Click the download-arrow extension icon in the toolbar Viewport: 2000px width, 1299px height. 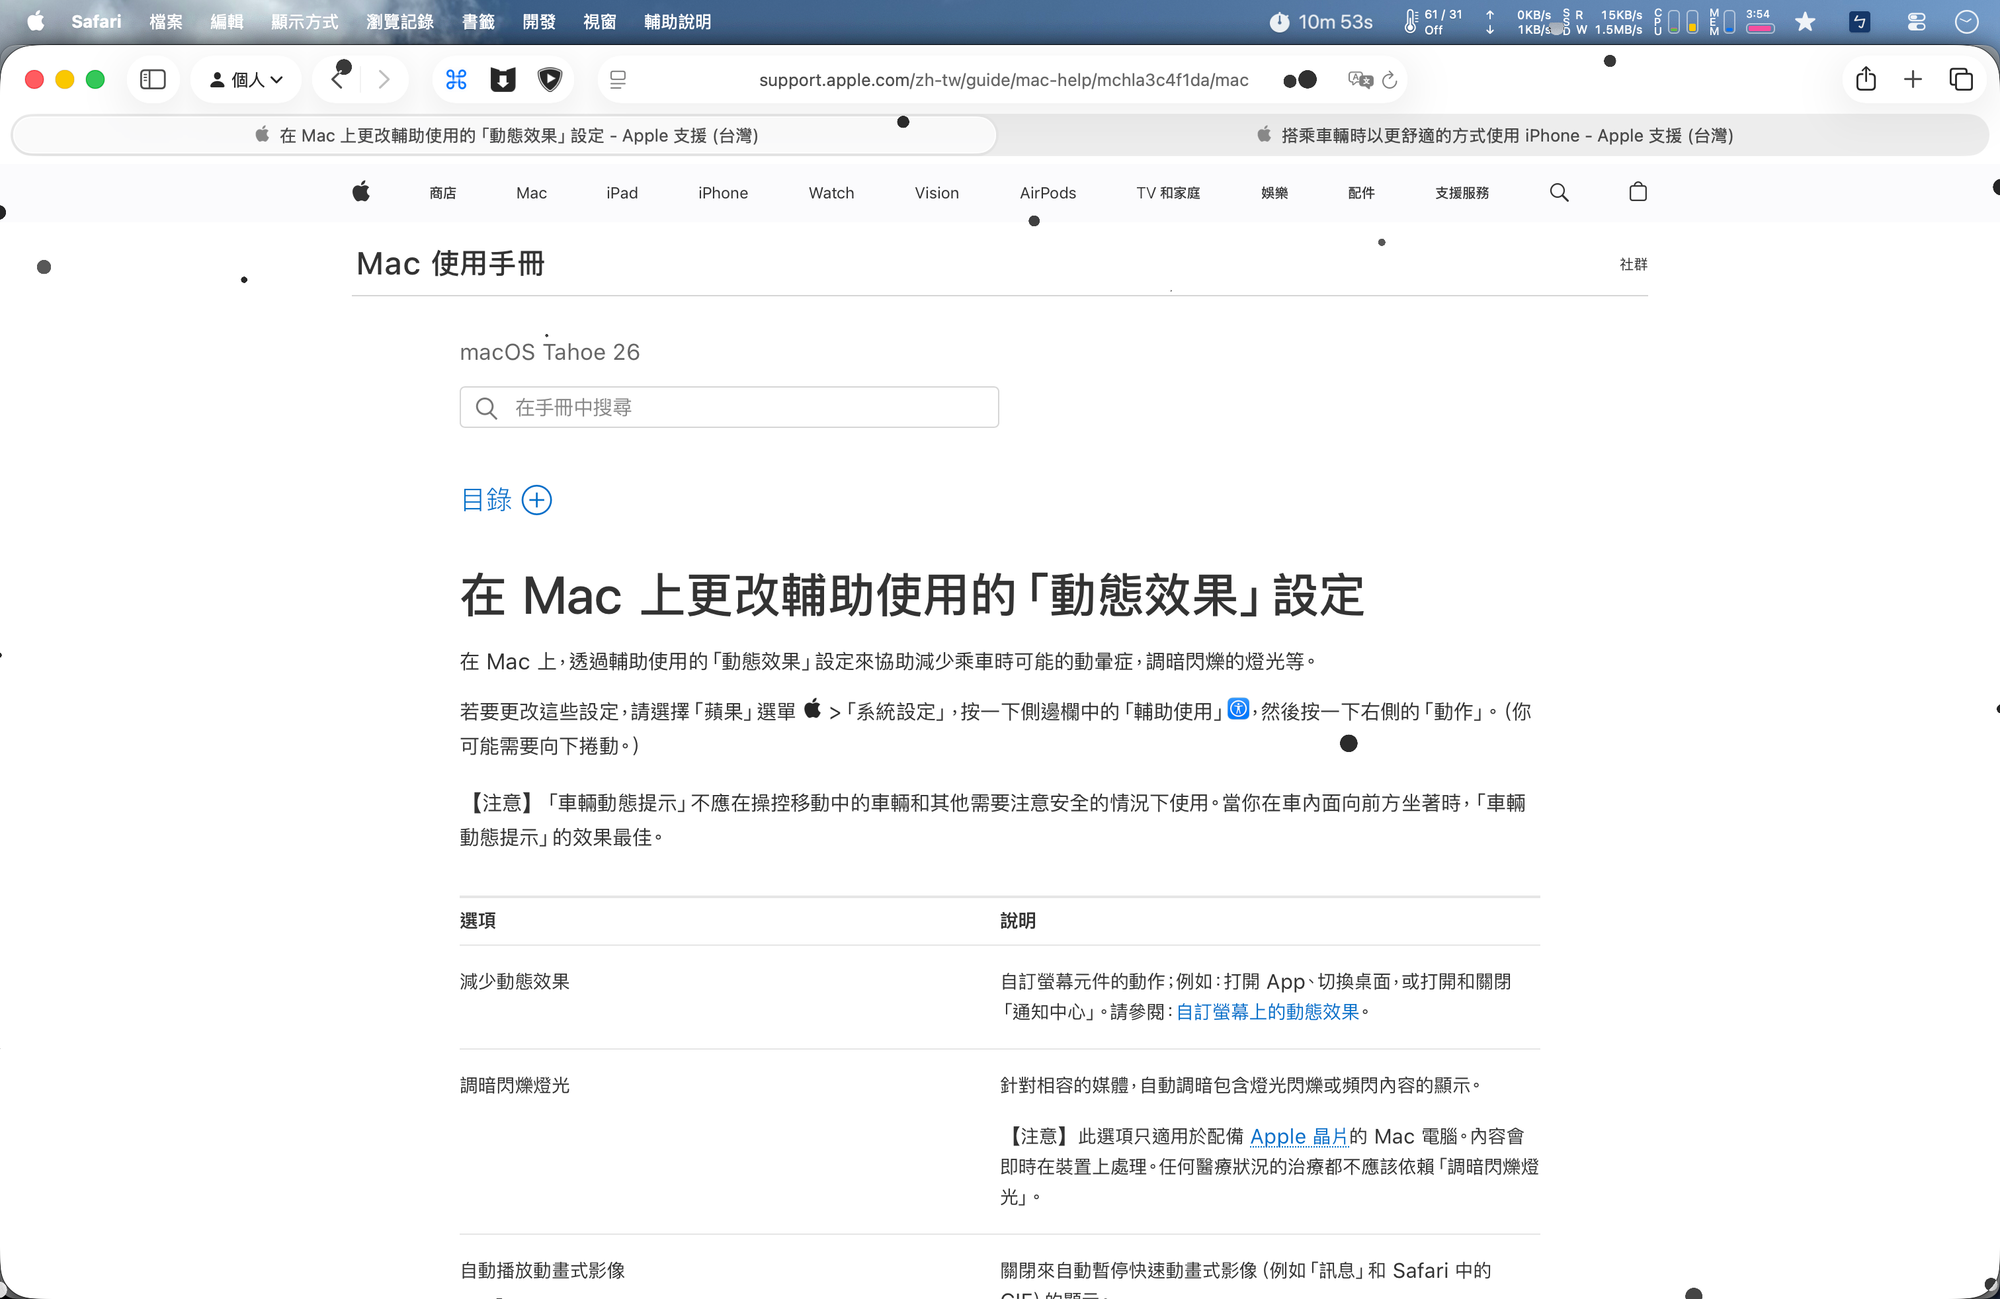(x=503, y=79)
